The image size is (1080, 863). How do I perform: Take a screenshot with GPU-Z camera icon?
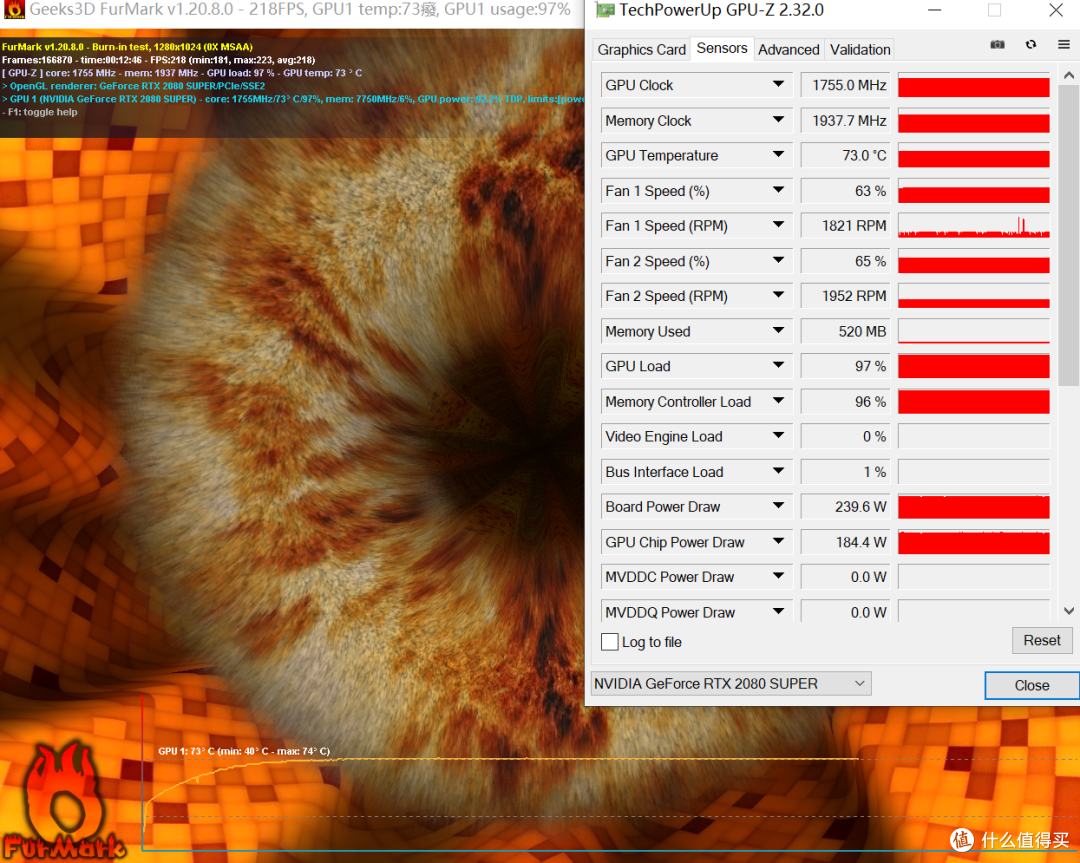click(997, 45)
